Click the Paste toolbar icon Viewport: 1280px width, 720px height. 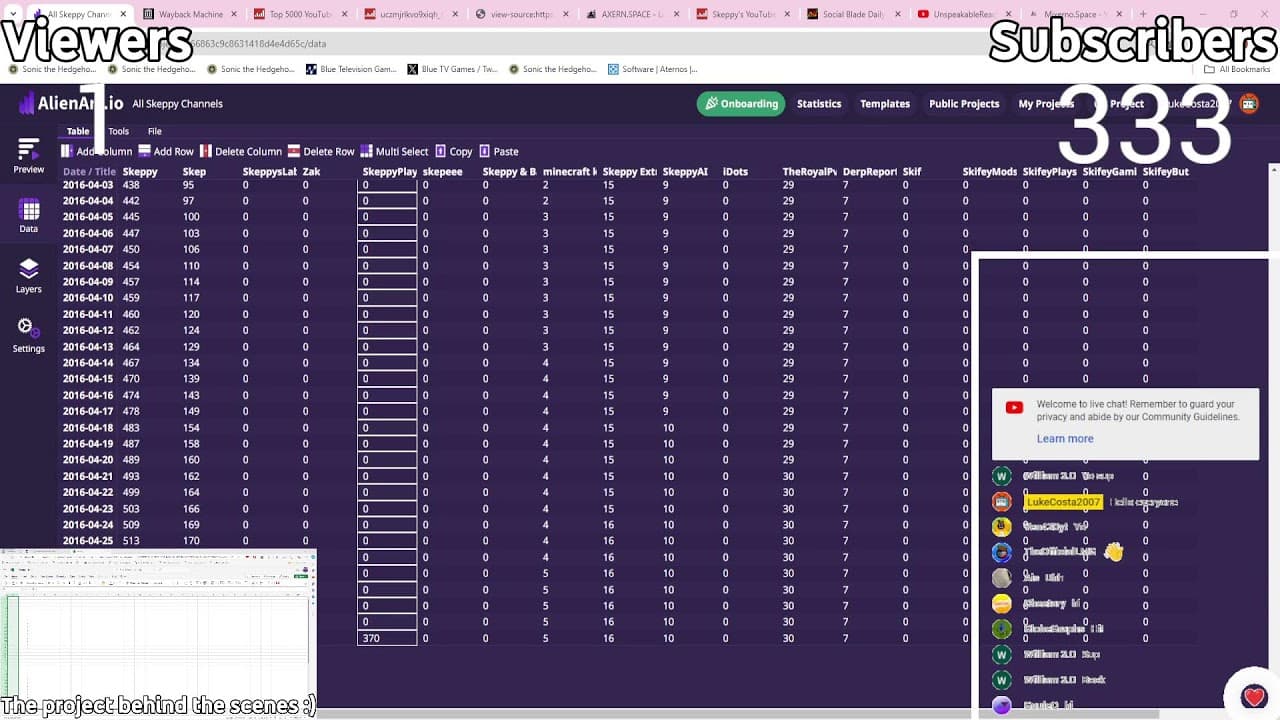pyautogui.click(x=485, y=151)
